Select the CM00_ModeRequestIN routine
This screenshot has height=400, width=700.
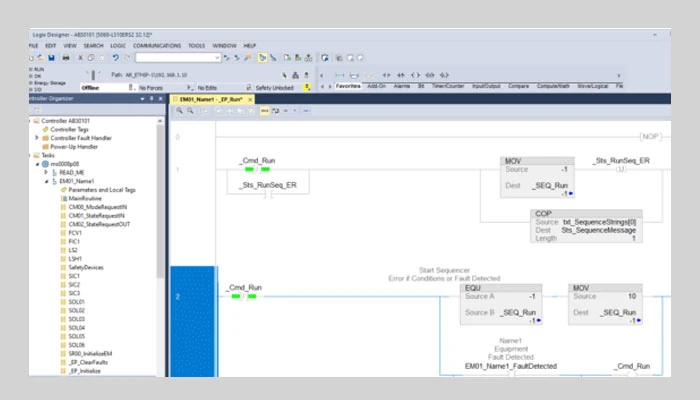[97, 207]
